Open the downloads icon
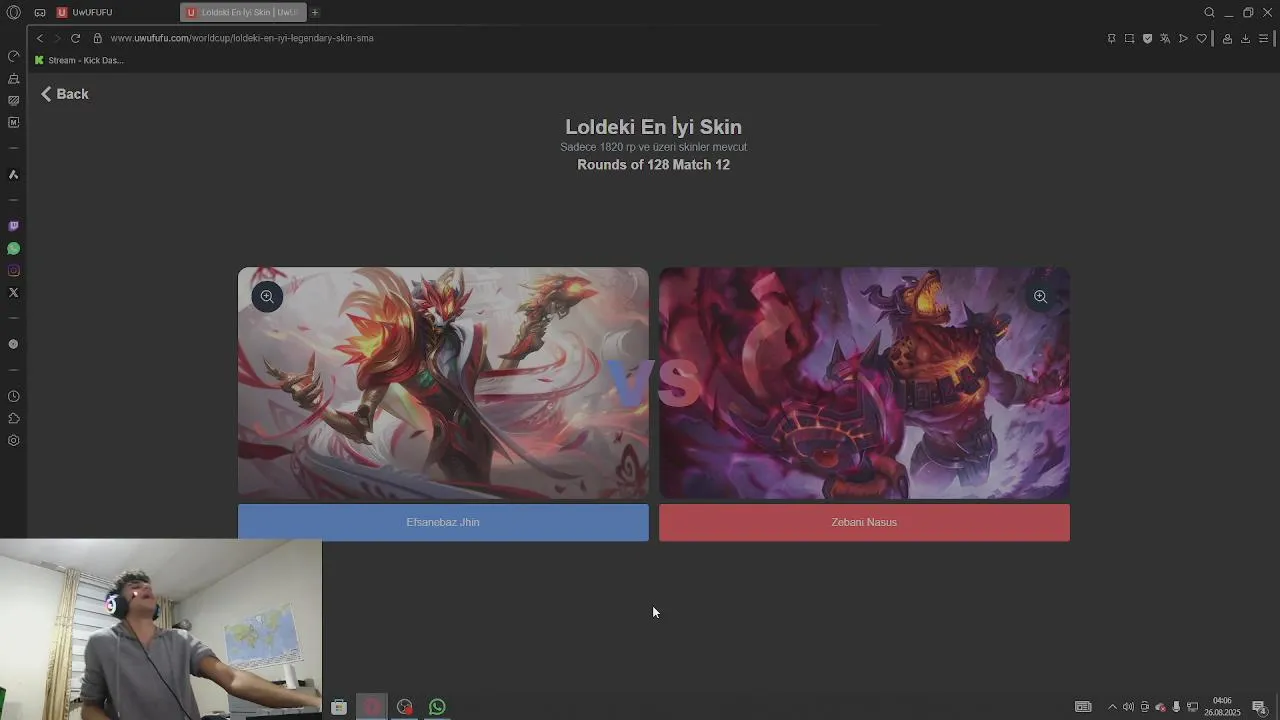 point(1245,38)
